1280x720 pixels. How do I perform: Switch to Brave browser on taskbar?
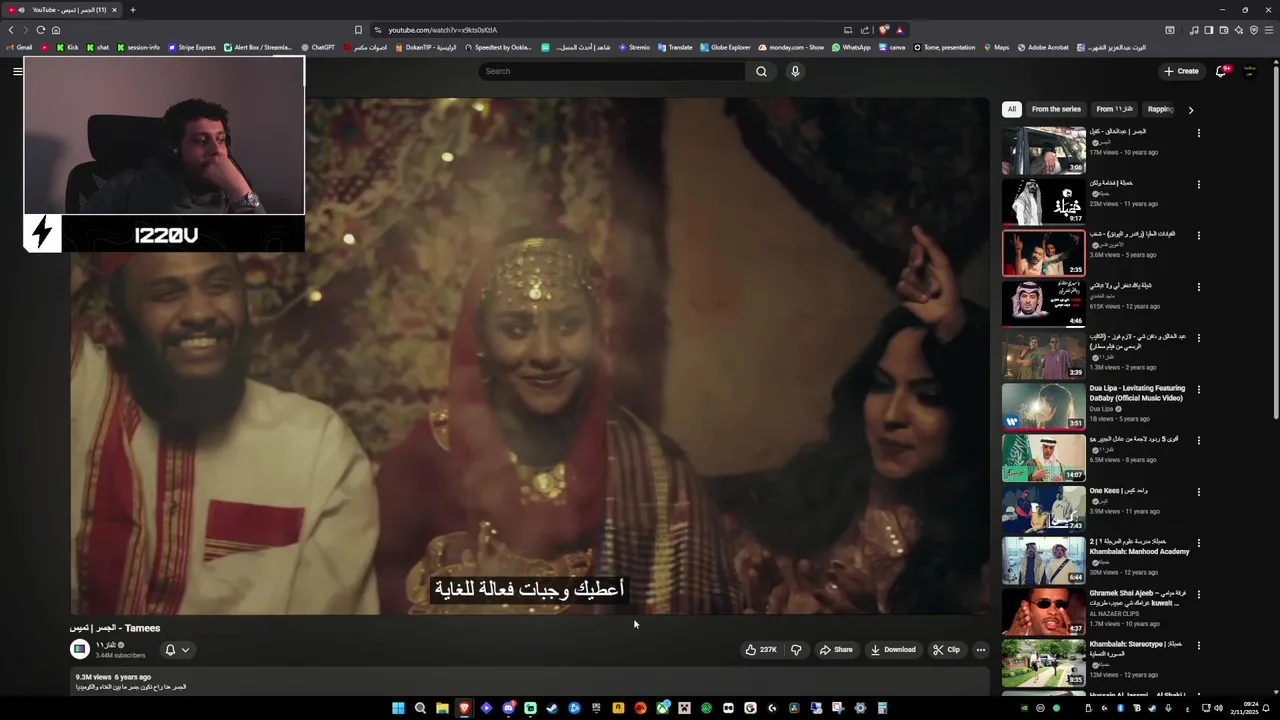pos(464,708)
